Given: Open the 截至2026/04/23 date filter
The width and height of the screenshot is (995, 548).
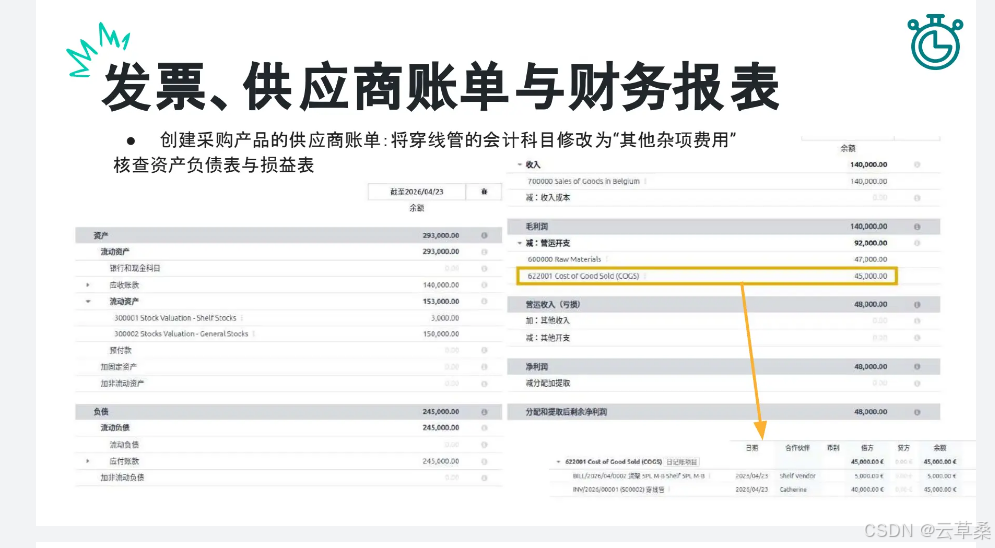Looking at the screenshot, I should tap(417, 192).
